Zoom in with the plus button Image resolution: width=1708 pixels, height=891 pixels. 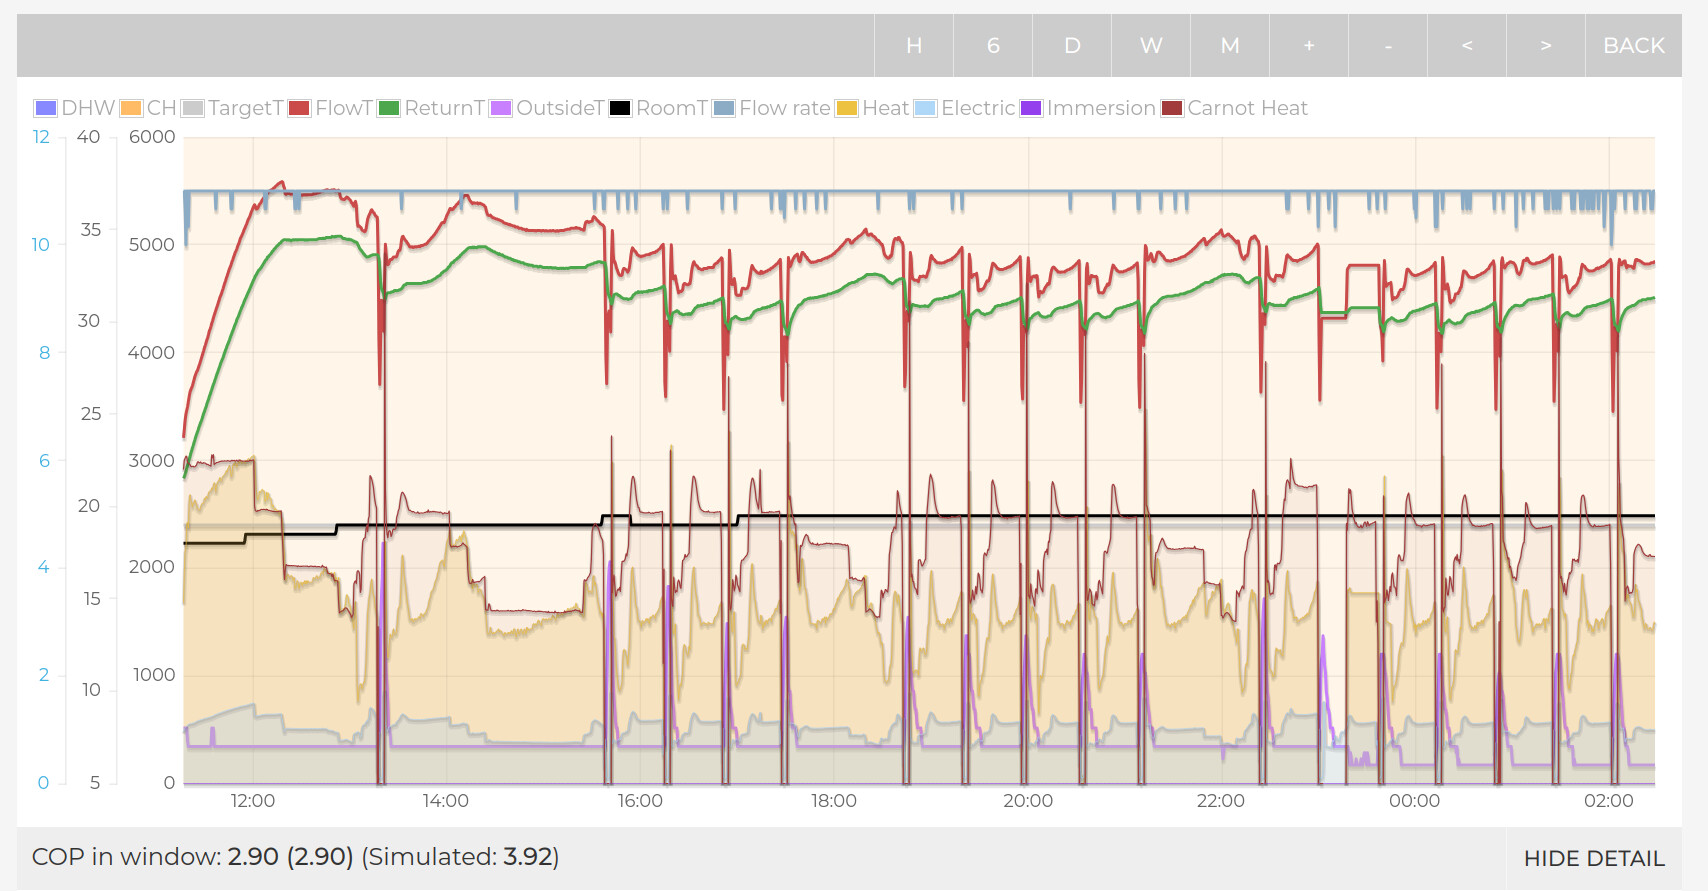click(1309, 45)
